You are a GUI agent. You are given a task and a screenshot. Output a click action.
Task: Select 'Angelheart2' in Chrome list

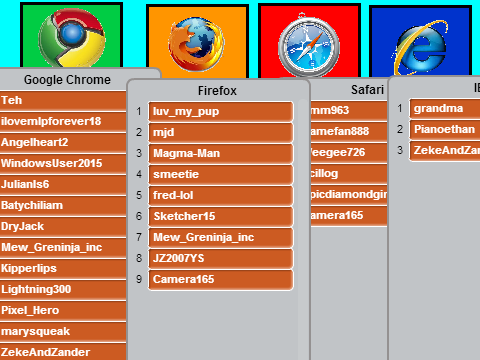63,143
